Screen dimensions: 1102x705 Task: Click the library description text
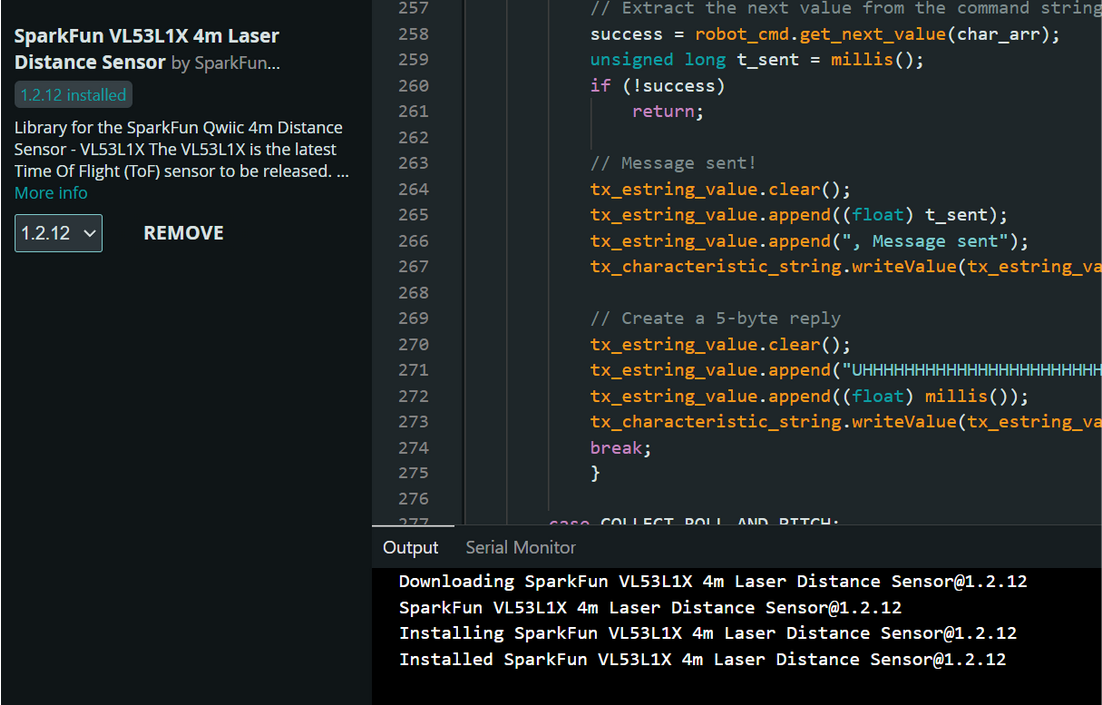180,149
